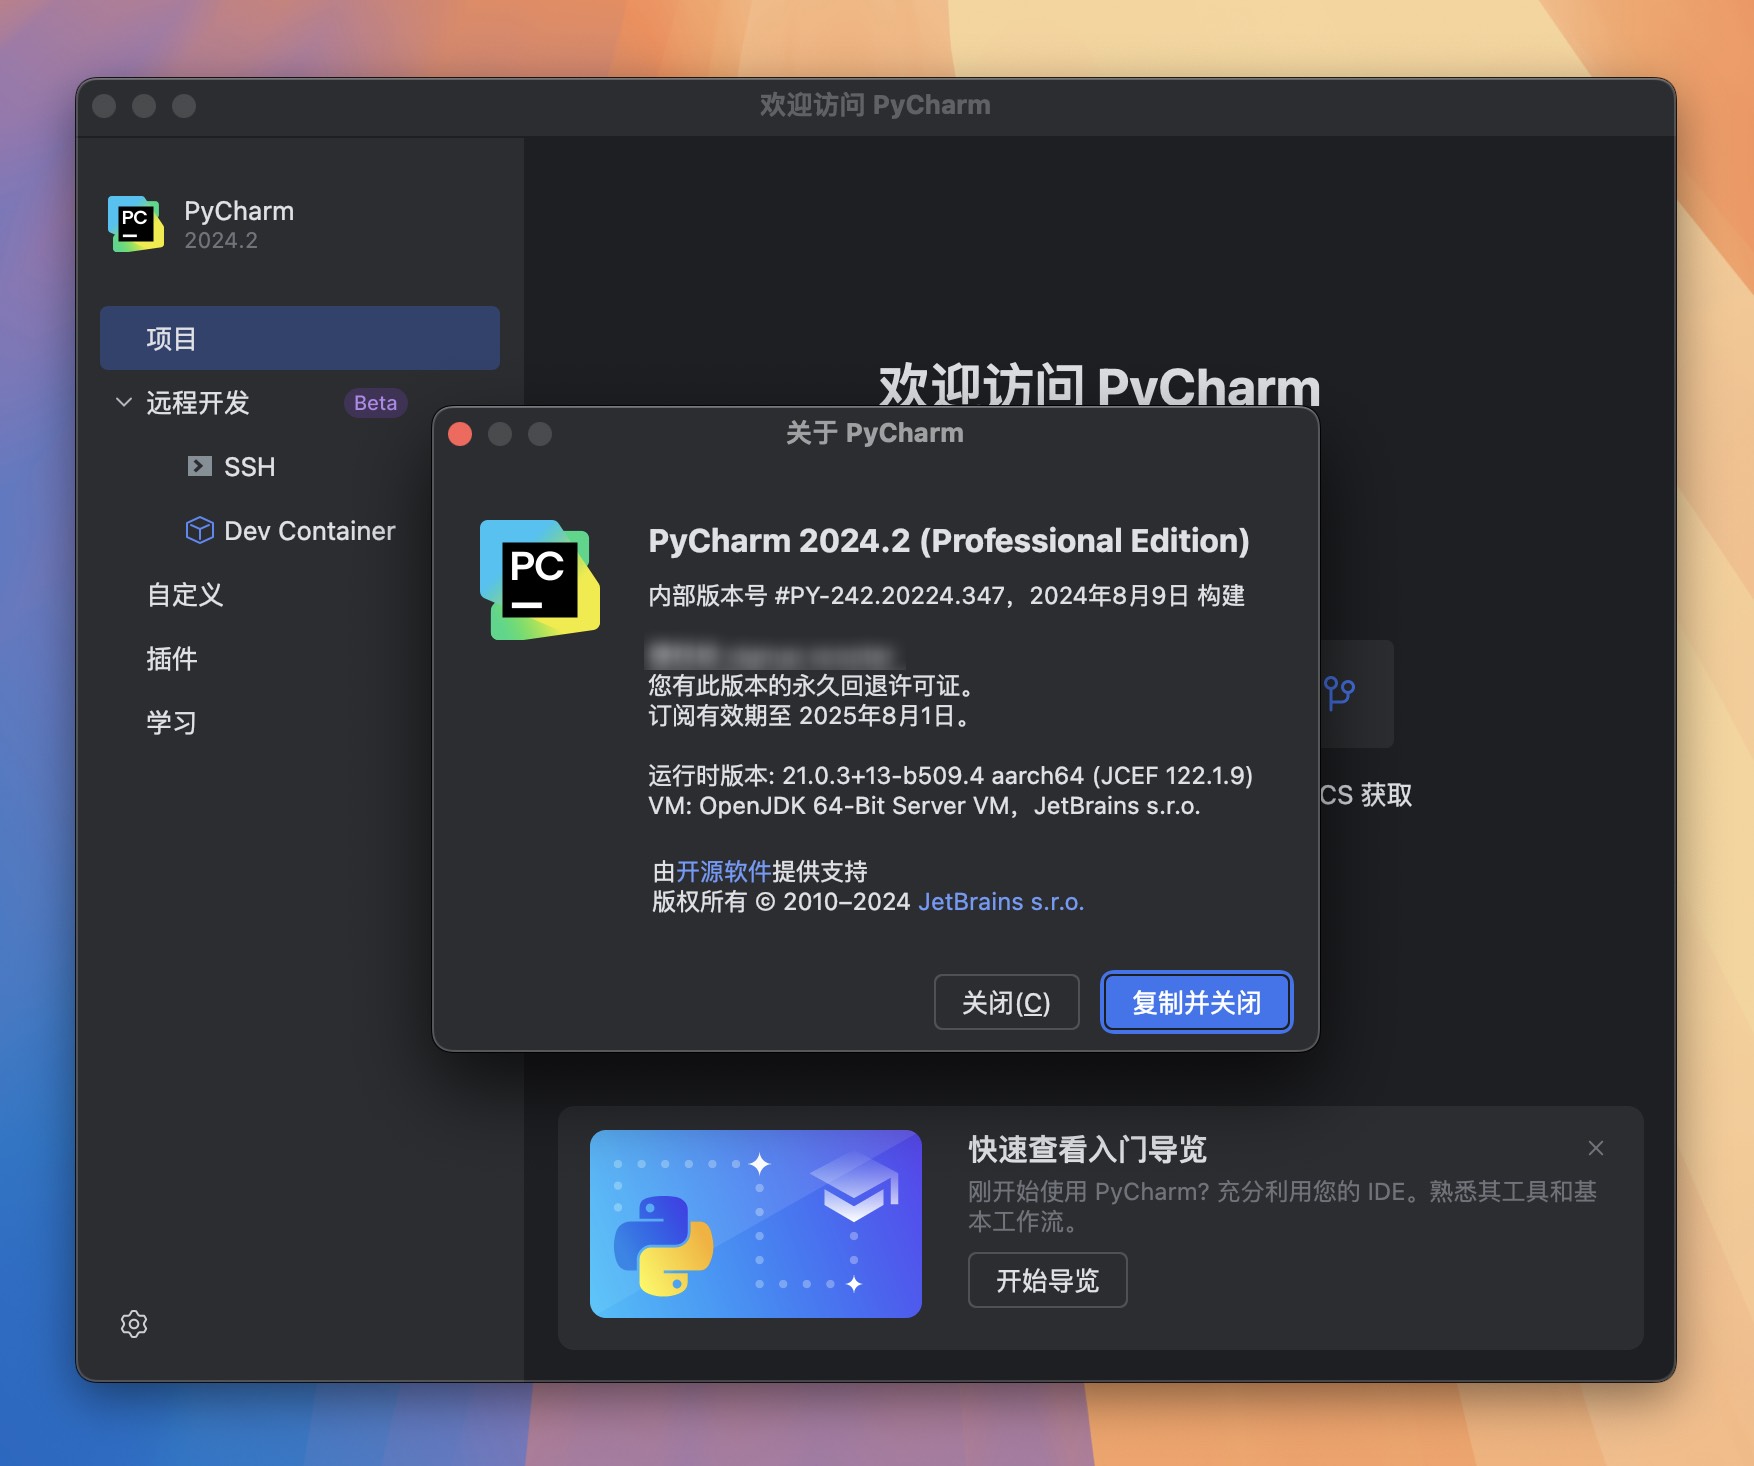Click the PyCharm logo in the sidebar header
The width and height of the screenshot is (1754, 1466).
136,224
